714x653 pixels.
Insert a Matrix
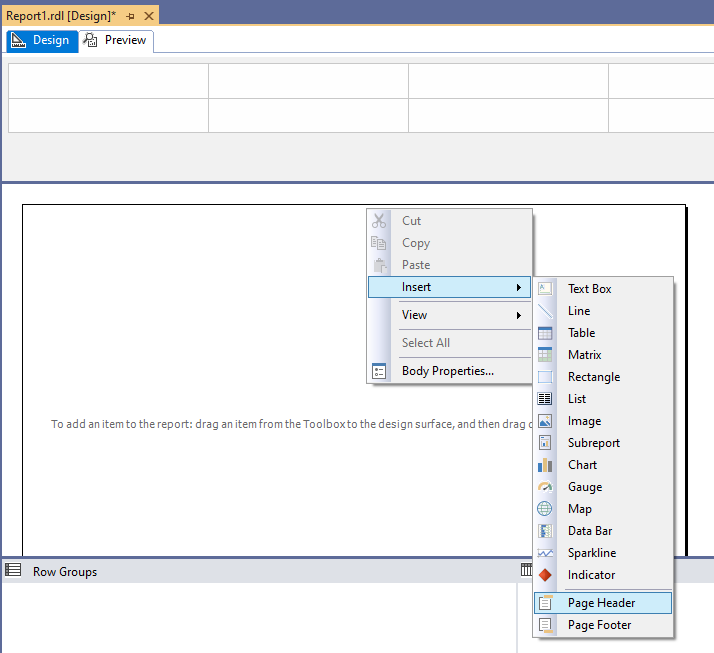(603, 355)
